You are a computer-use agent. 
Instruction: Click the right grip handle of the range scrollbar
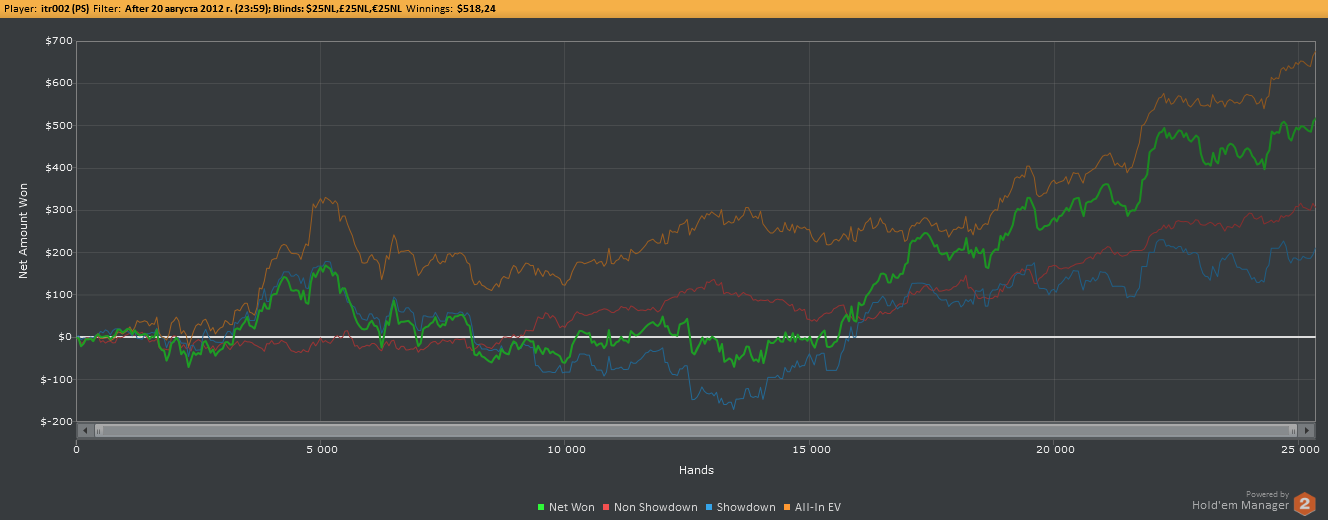pos(1293,430)
